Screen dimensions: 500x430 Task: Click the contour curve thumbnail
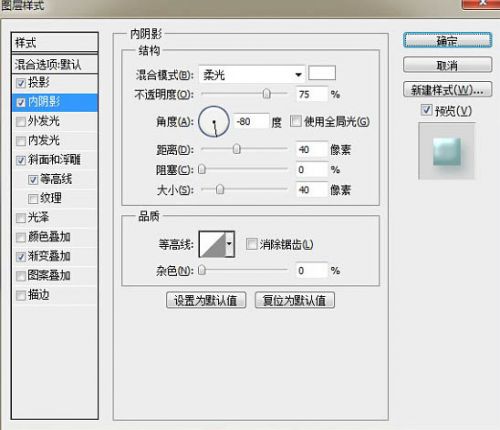coord(212,244)
